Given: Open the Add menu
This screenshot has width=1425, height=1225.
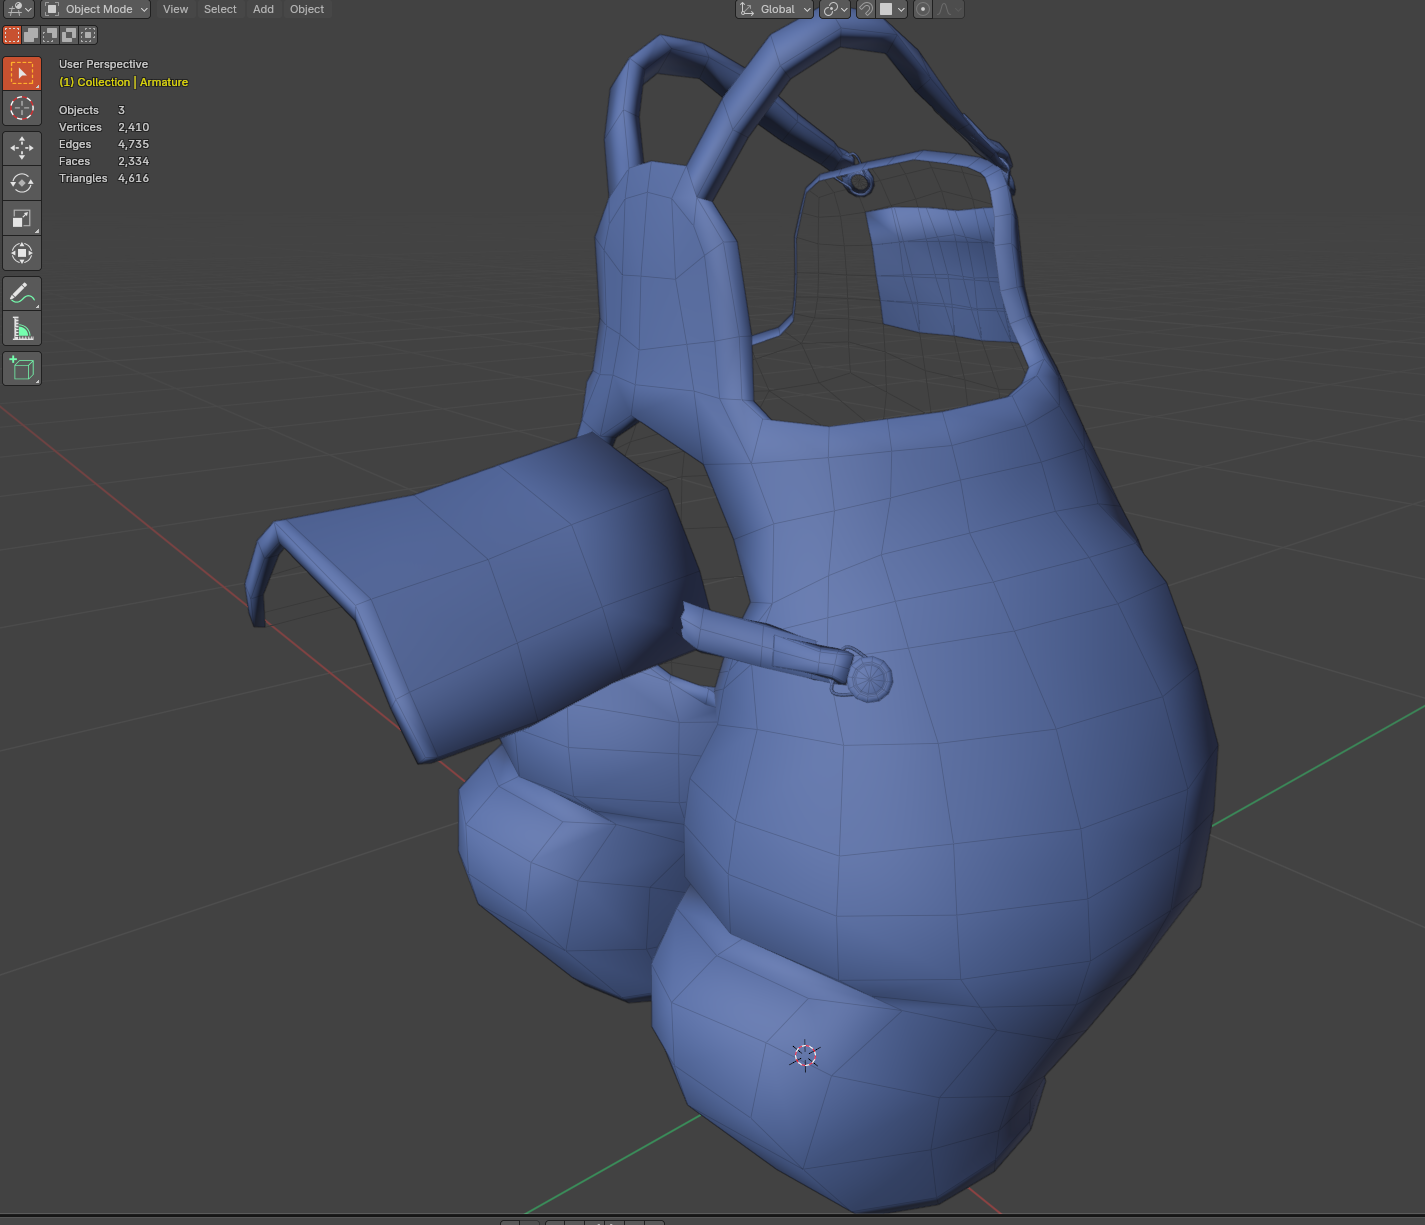Looking at the screenshot, I should point(263,9).
